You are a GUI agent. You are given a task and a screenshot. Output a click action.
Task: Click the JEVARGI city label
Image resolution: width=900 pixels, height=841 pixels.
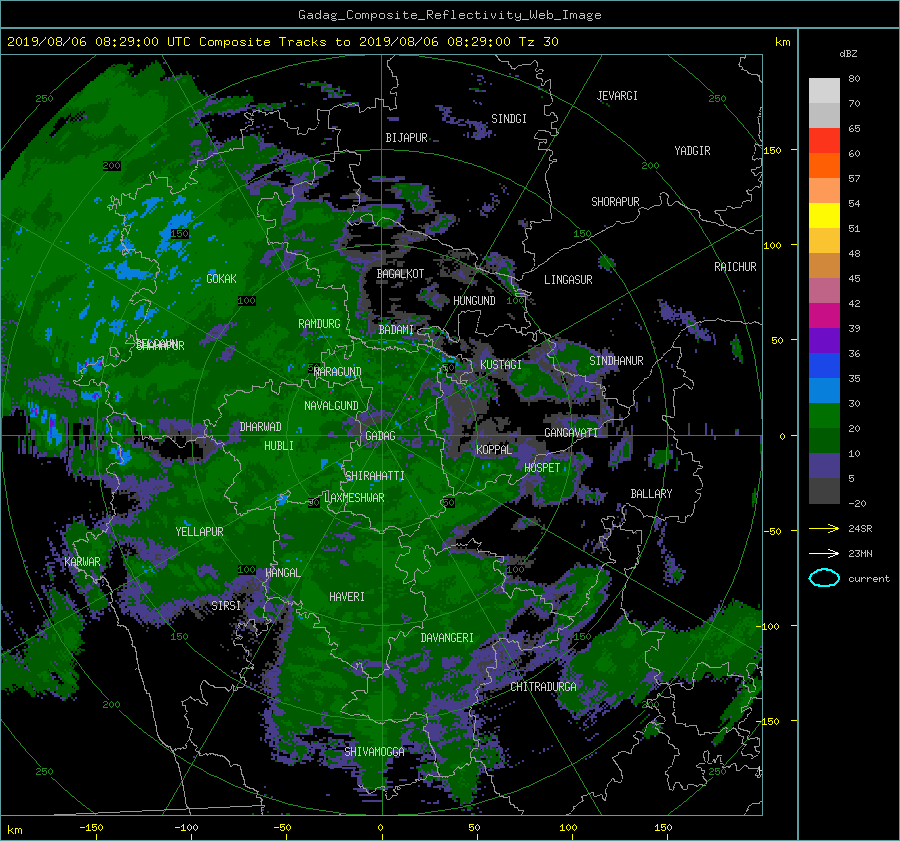tap(617, 96)
